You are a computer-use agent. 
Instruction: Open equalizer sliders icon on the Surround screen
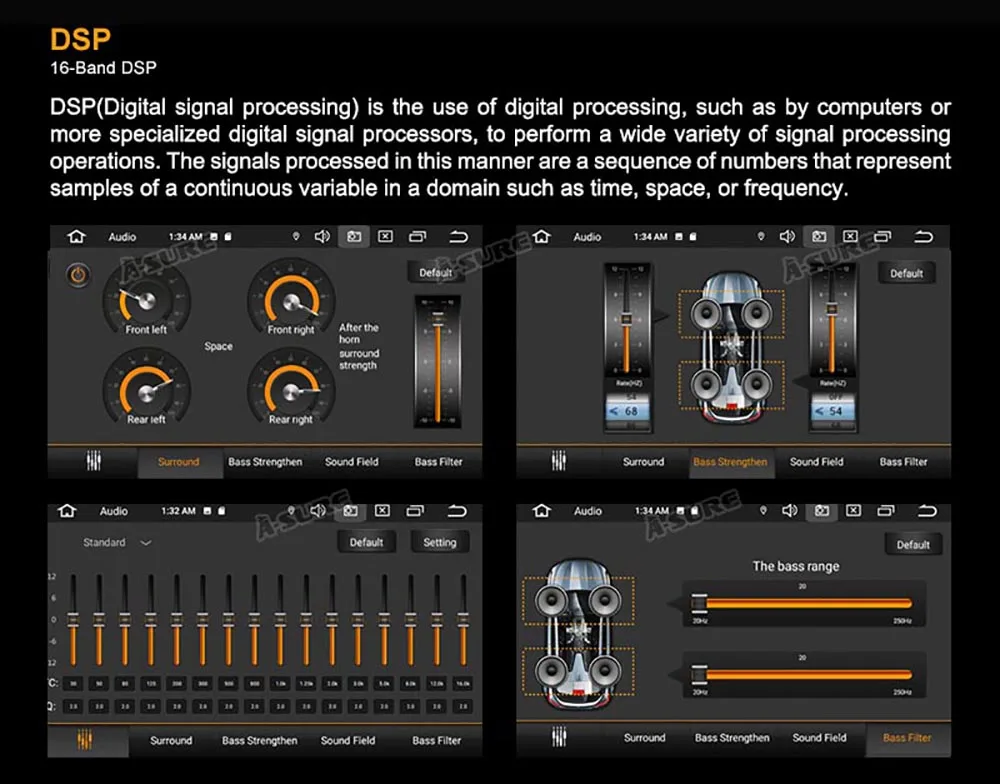click(94, 461)
